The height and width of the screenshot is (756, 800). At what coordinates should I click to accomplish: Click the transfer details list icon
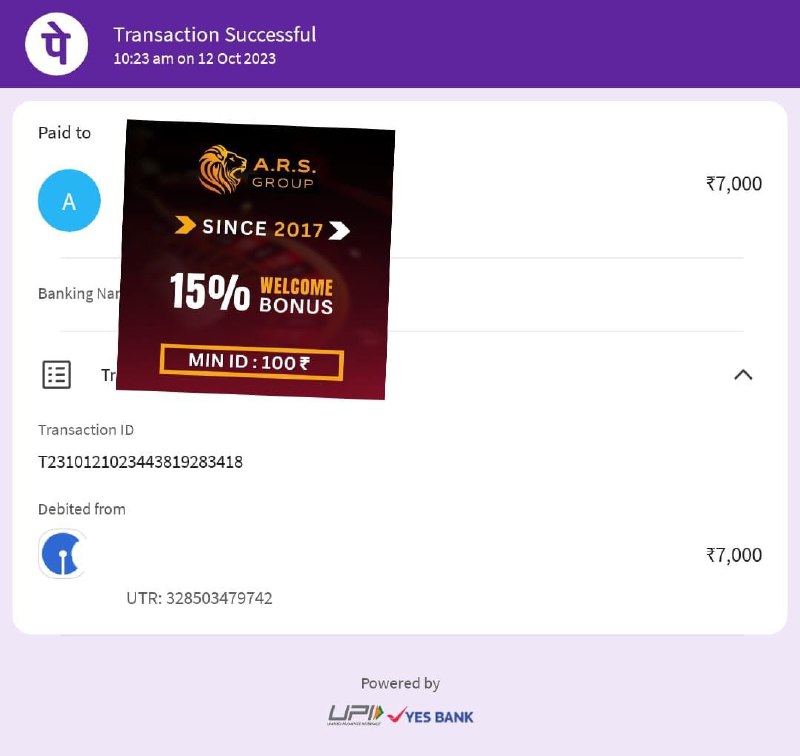pyautogui.click(x=57, y=375)
